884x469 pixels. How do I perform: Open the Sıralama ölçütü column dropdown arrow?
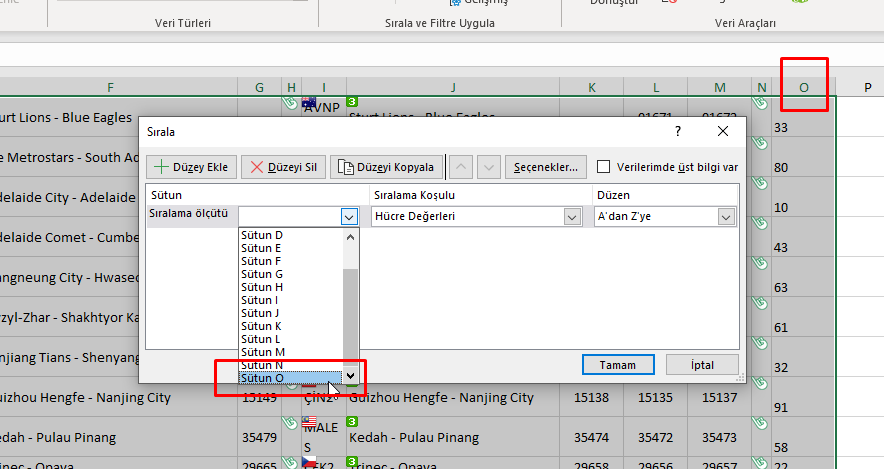tap(349, 216)
